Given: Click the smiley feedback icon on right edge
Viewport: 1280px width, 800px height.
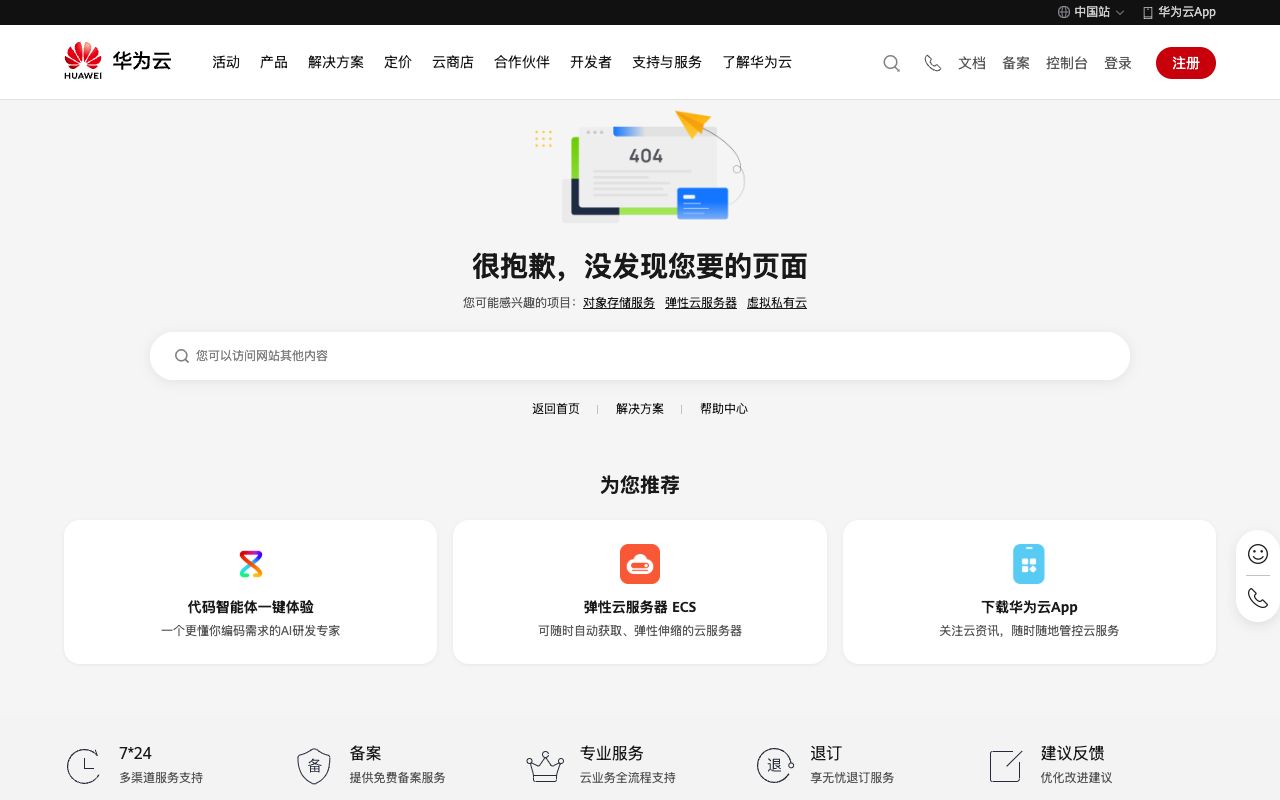Looking at the screenshot, I should pos(1257,554).
